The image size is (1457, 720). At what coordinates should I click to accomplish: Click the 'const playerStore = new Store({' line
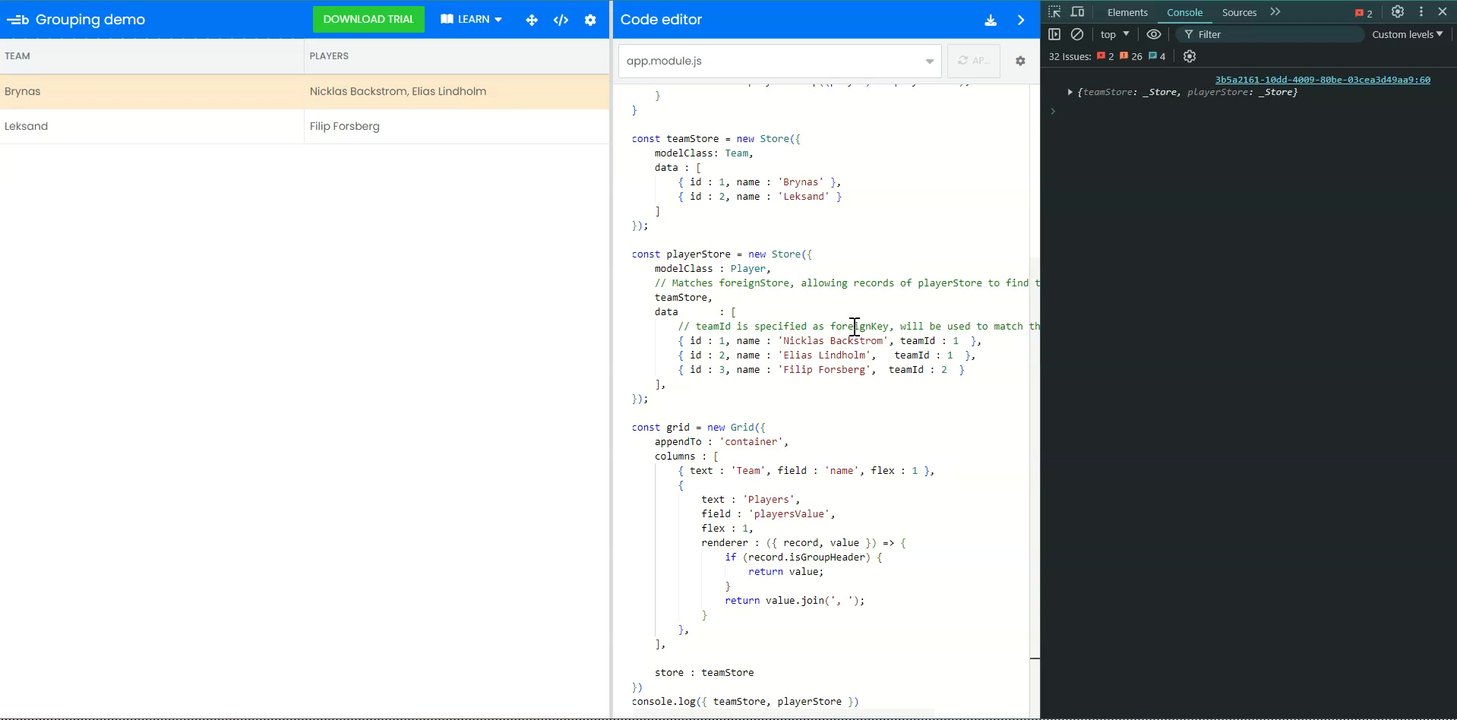click(722, 254)
